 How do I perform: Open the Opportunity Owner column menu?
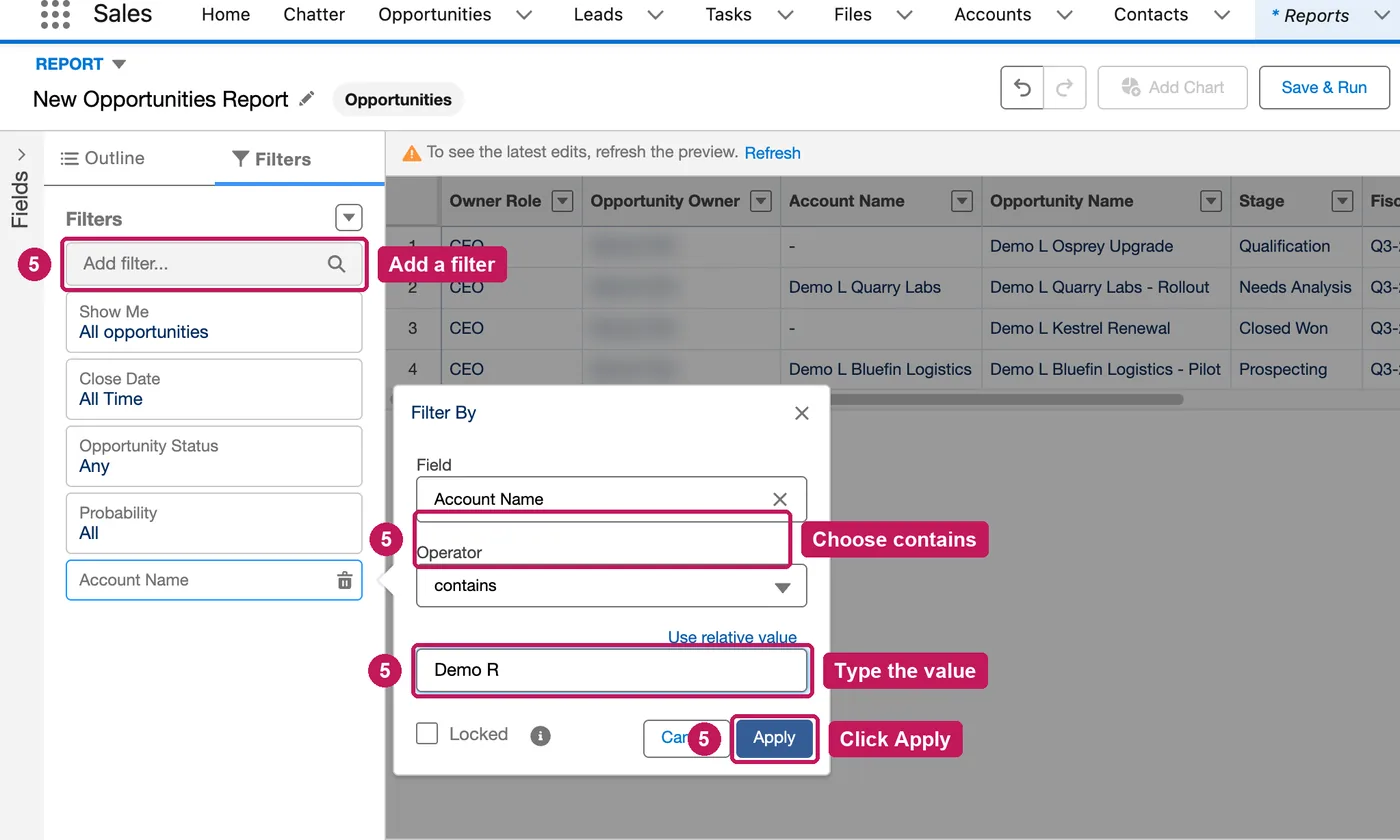point(761,201)
